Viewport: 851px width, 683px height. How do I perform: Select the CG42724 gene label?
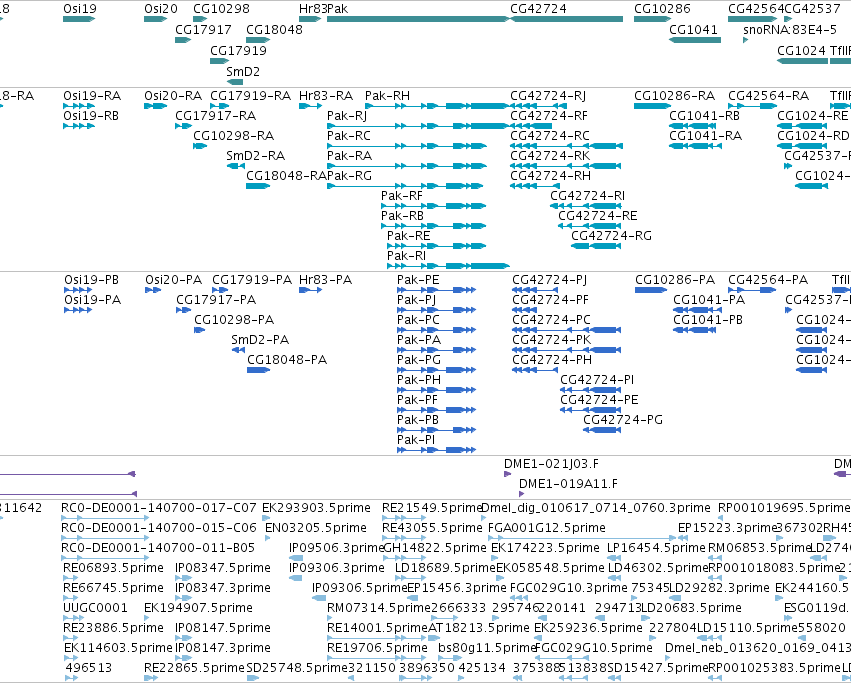click(x=538, y=9)
